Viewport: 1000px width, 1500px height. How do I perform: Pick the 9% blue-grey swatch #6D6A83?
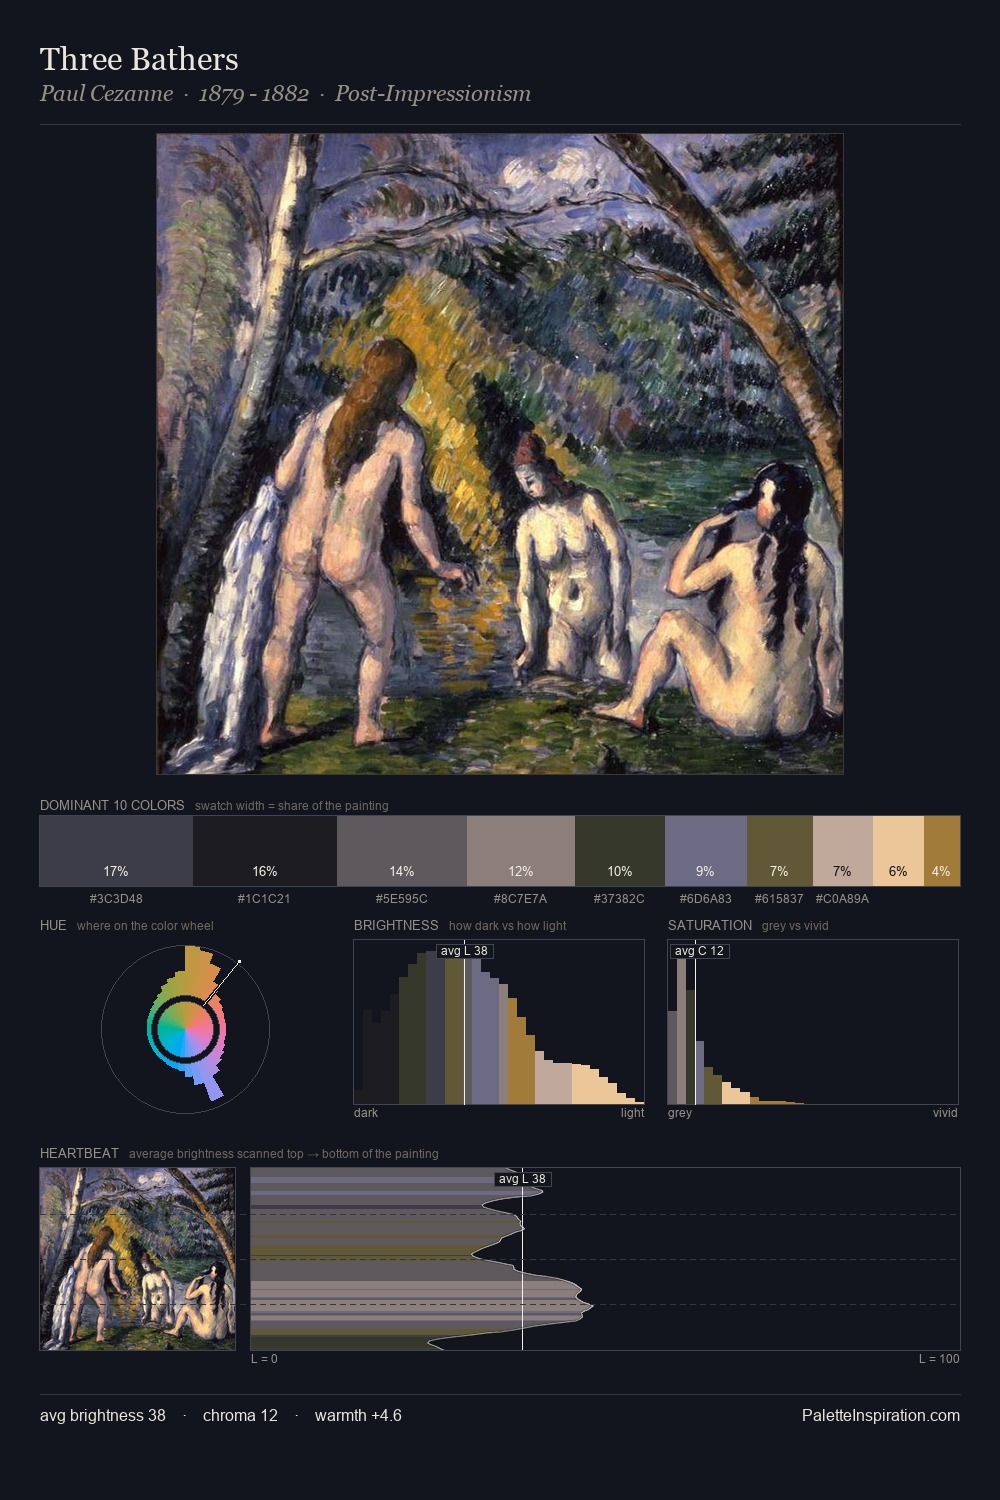point(706,851)
